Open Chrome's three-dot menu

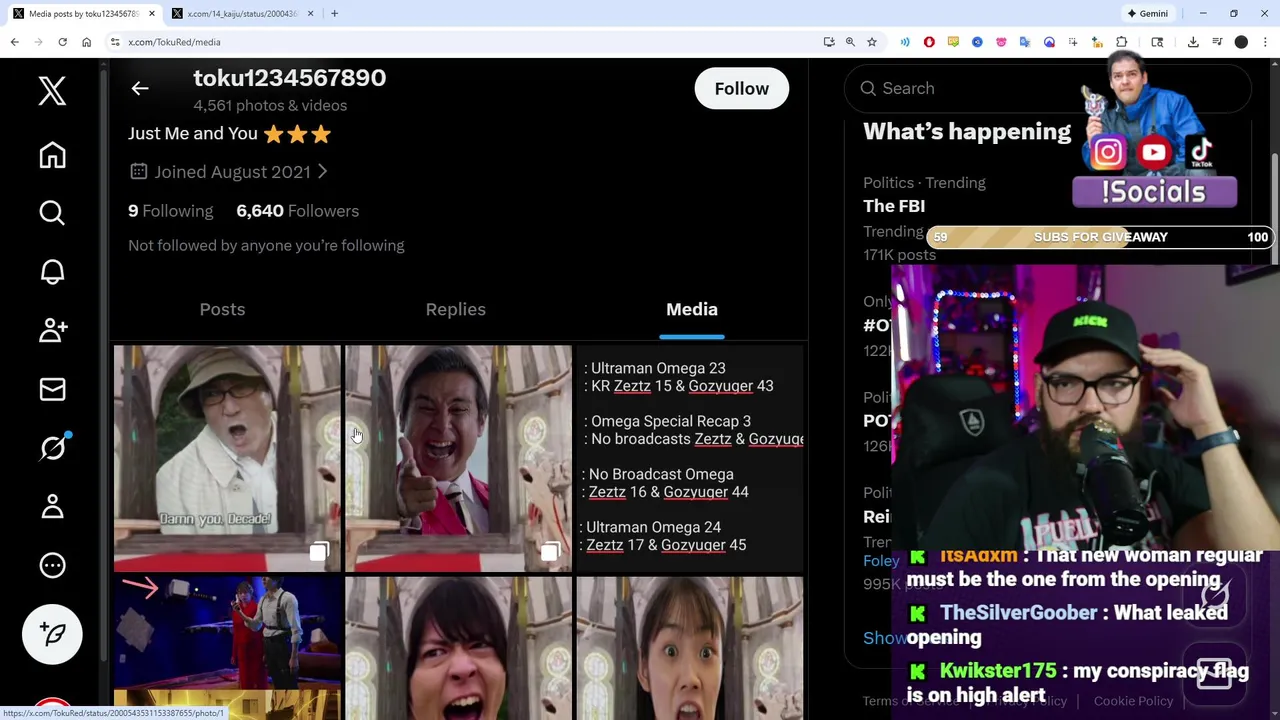point(1265,42)
